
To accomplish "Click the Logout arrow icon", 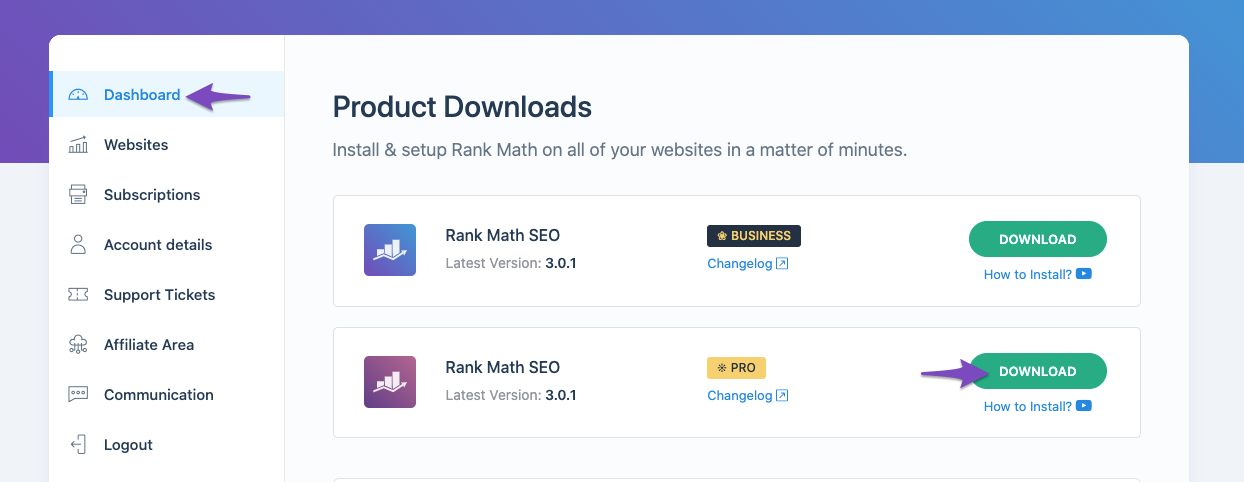I will [x=78, y=445].
